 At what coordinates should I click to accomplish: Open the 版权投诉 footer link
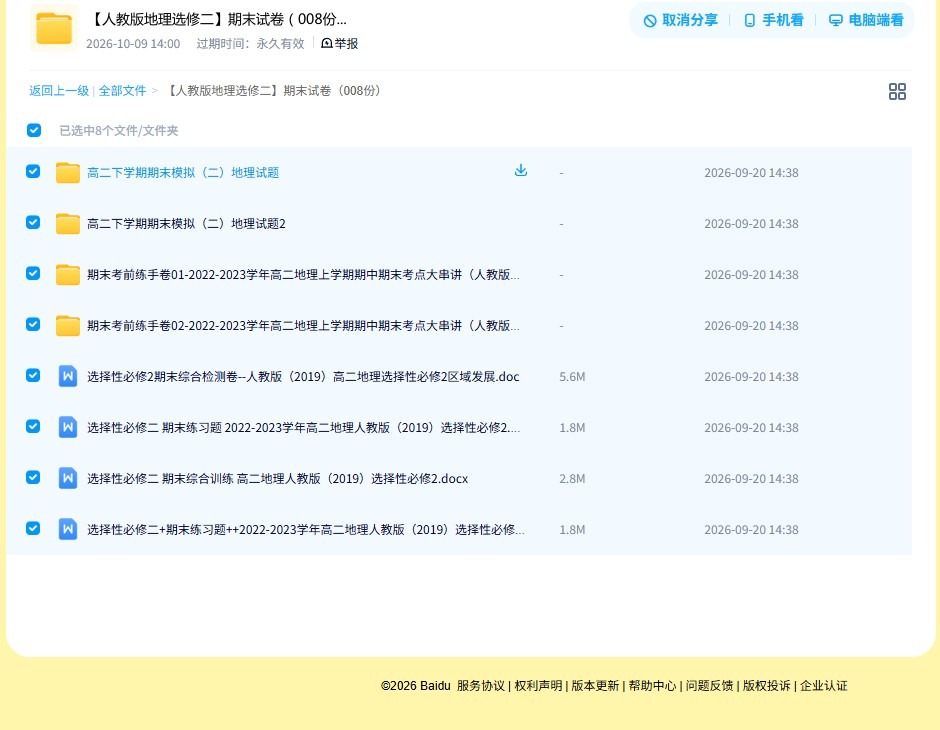767,686
